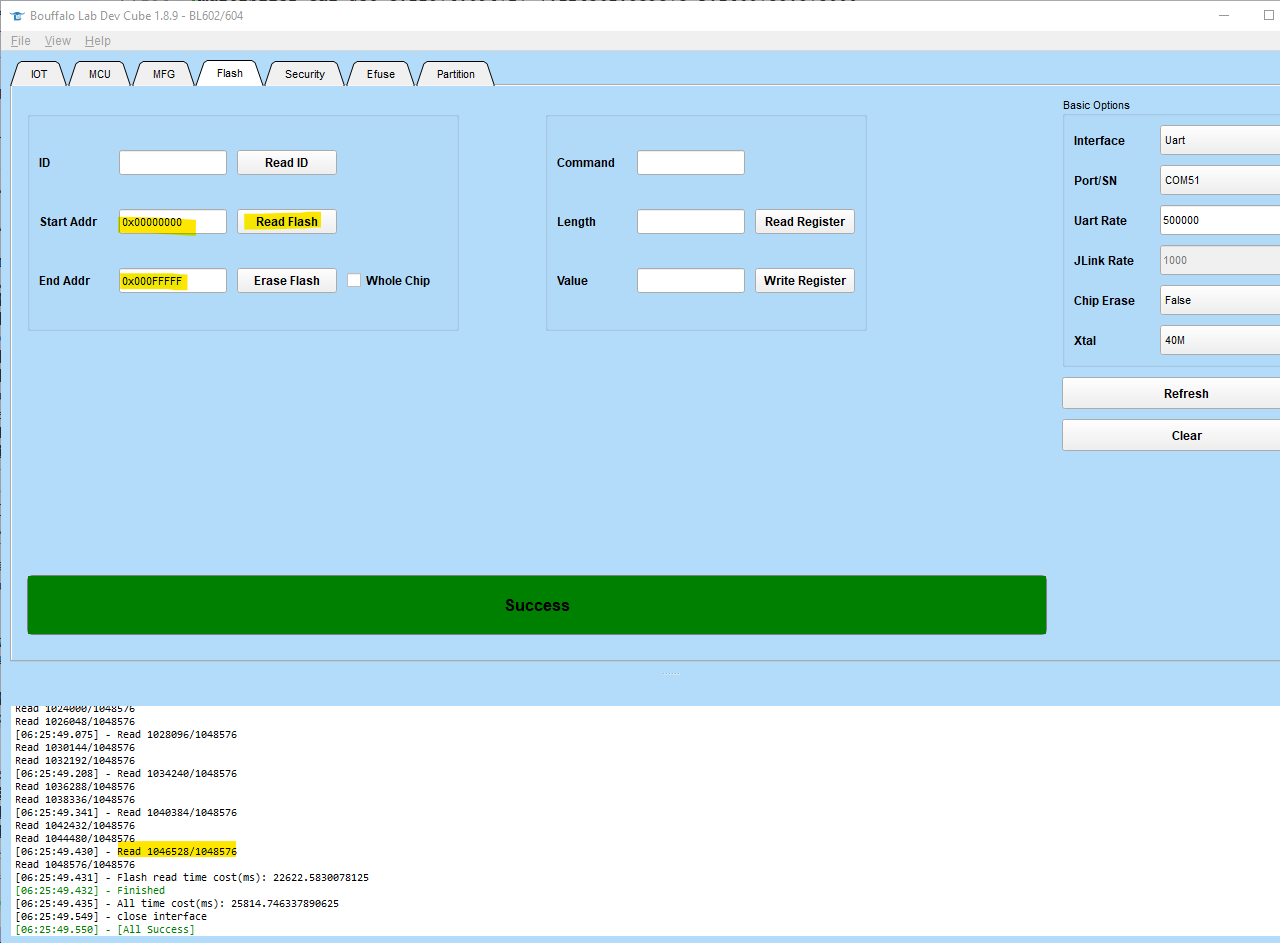Click the 'Basic Options' group label

[x=1096, y=105]
